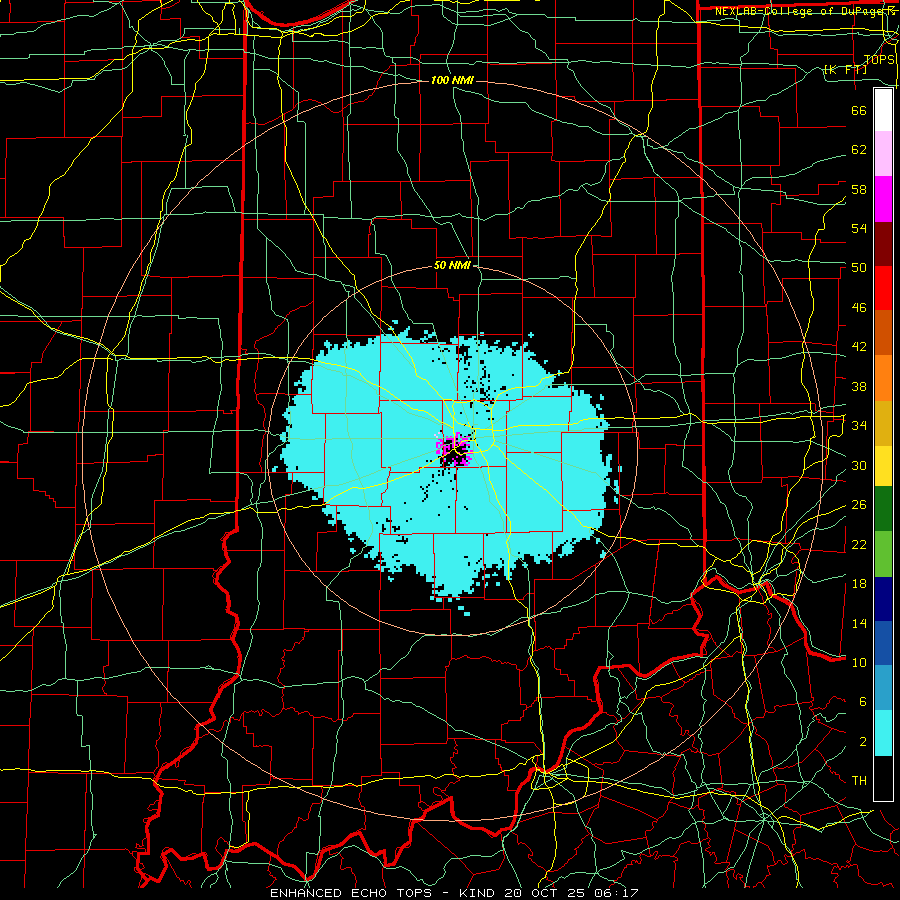Viewport: 900px width, 900px height.
Task: Click the '2' legend value
Action: click(862, 742)
